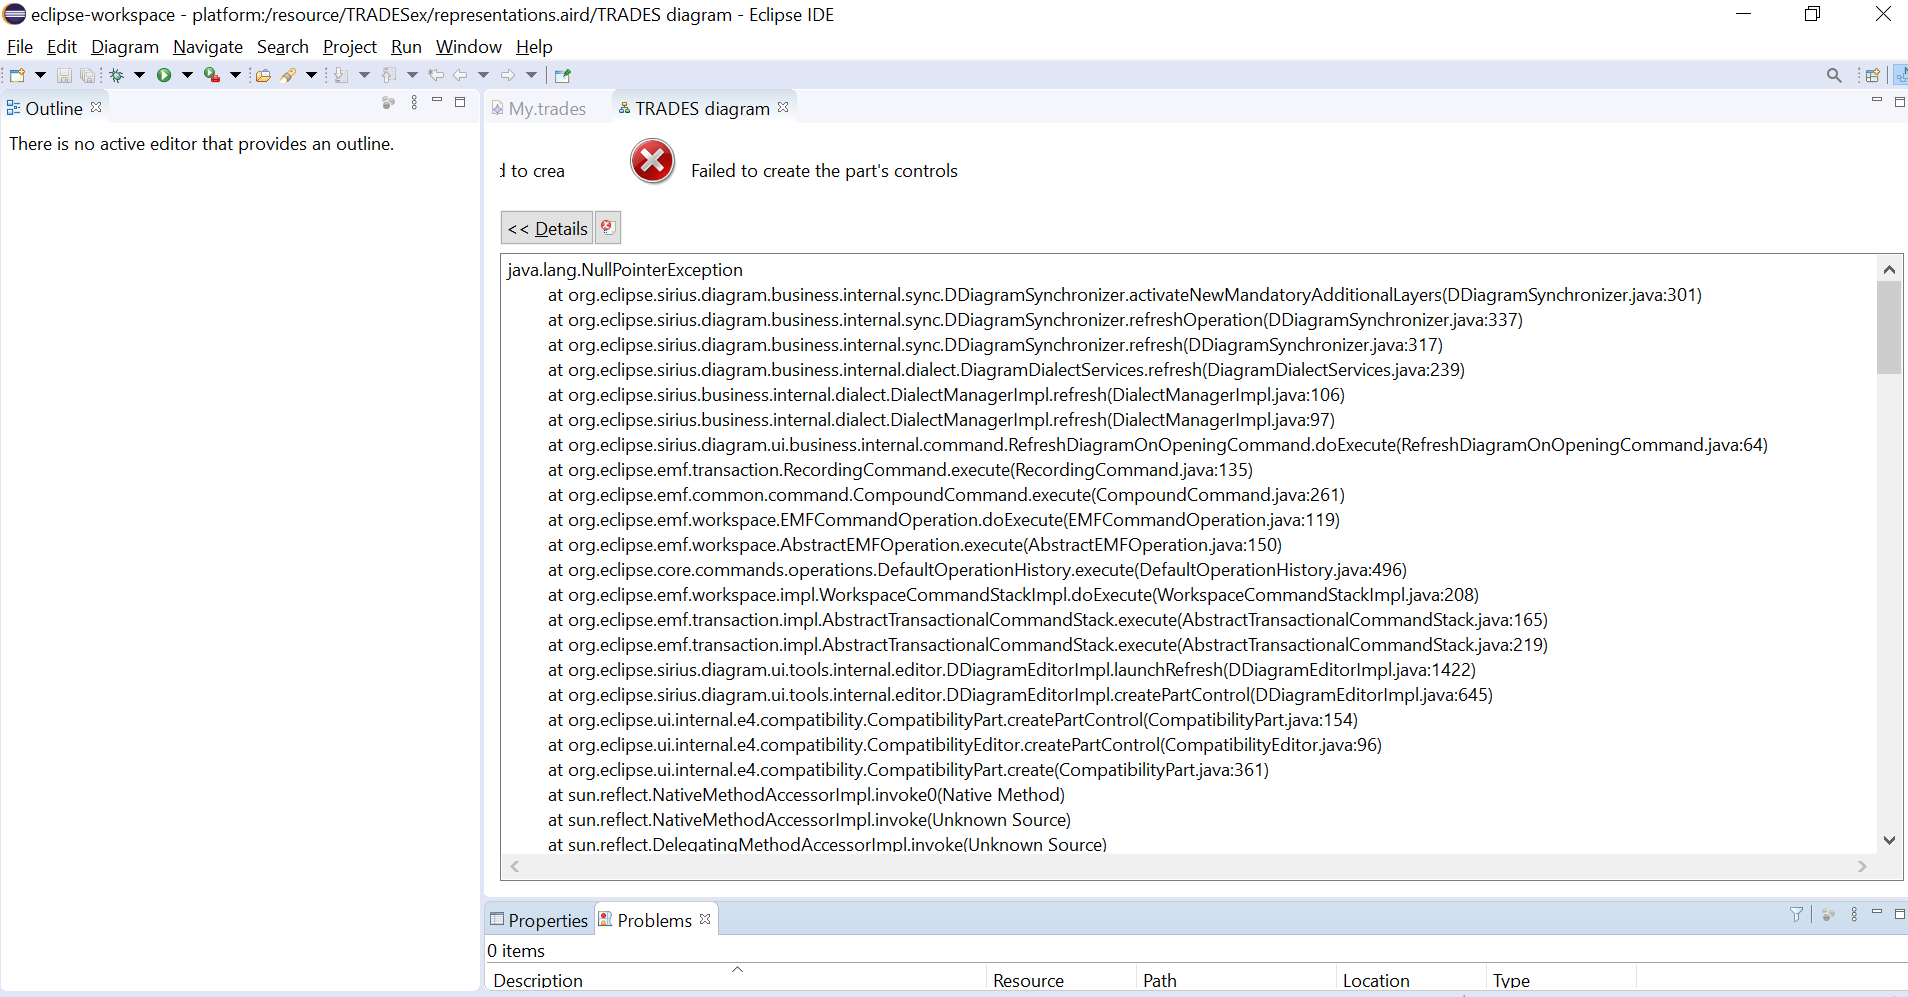The width and height of the screenshot is (1908, 997).
Task: Click the Search flashlight toolbar icon
Action: click(x=289, y=75)
